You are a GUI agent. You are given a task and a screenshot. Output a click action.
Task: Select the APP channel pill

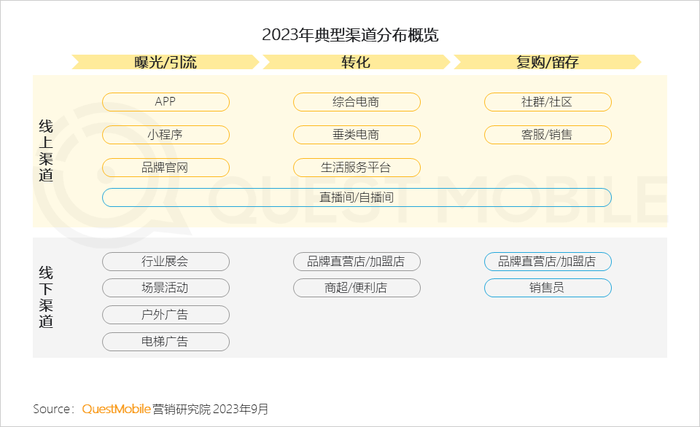166,102
